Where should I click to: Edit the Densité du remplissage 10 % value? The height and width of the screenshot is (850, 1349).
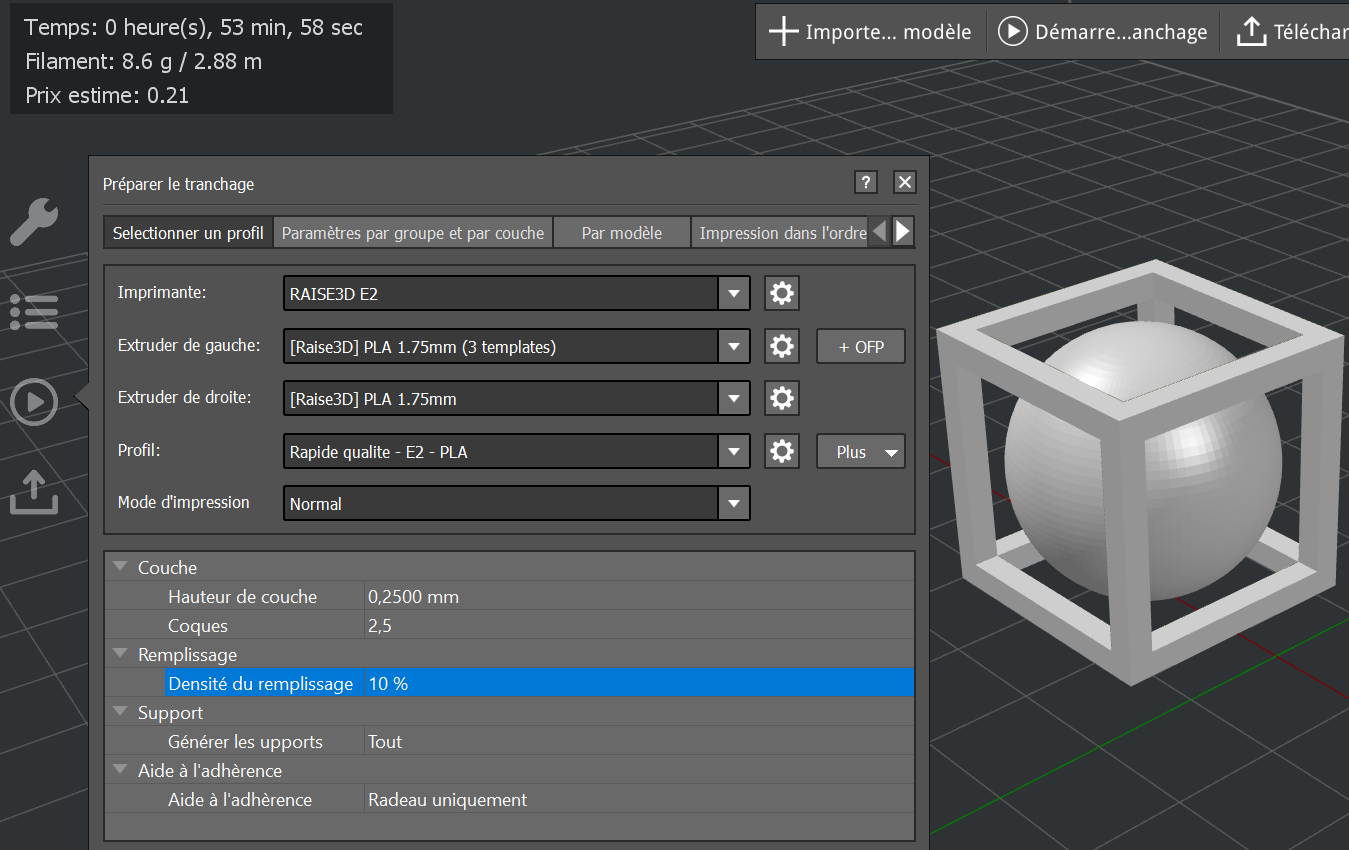tap(640, 684)
